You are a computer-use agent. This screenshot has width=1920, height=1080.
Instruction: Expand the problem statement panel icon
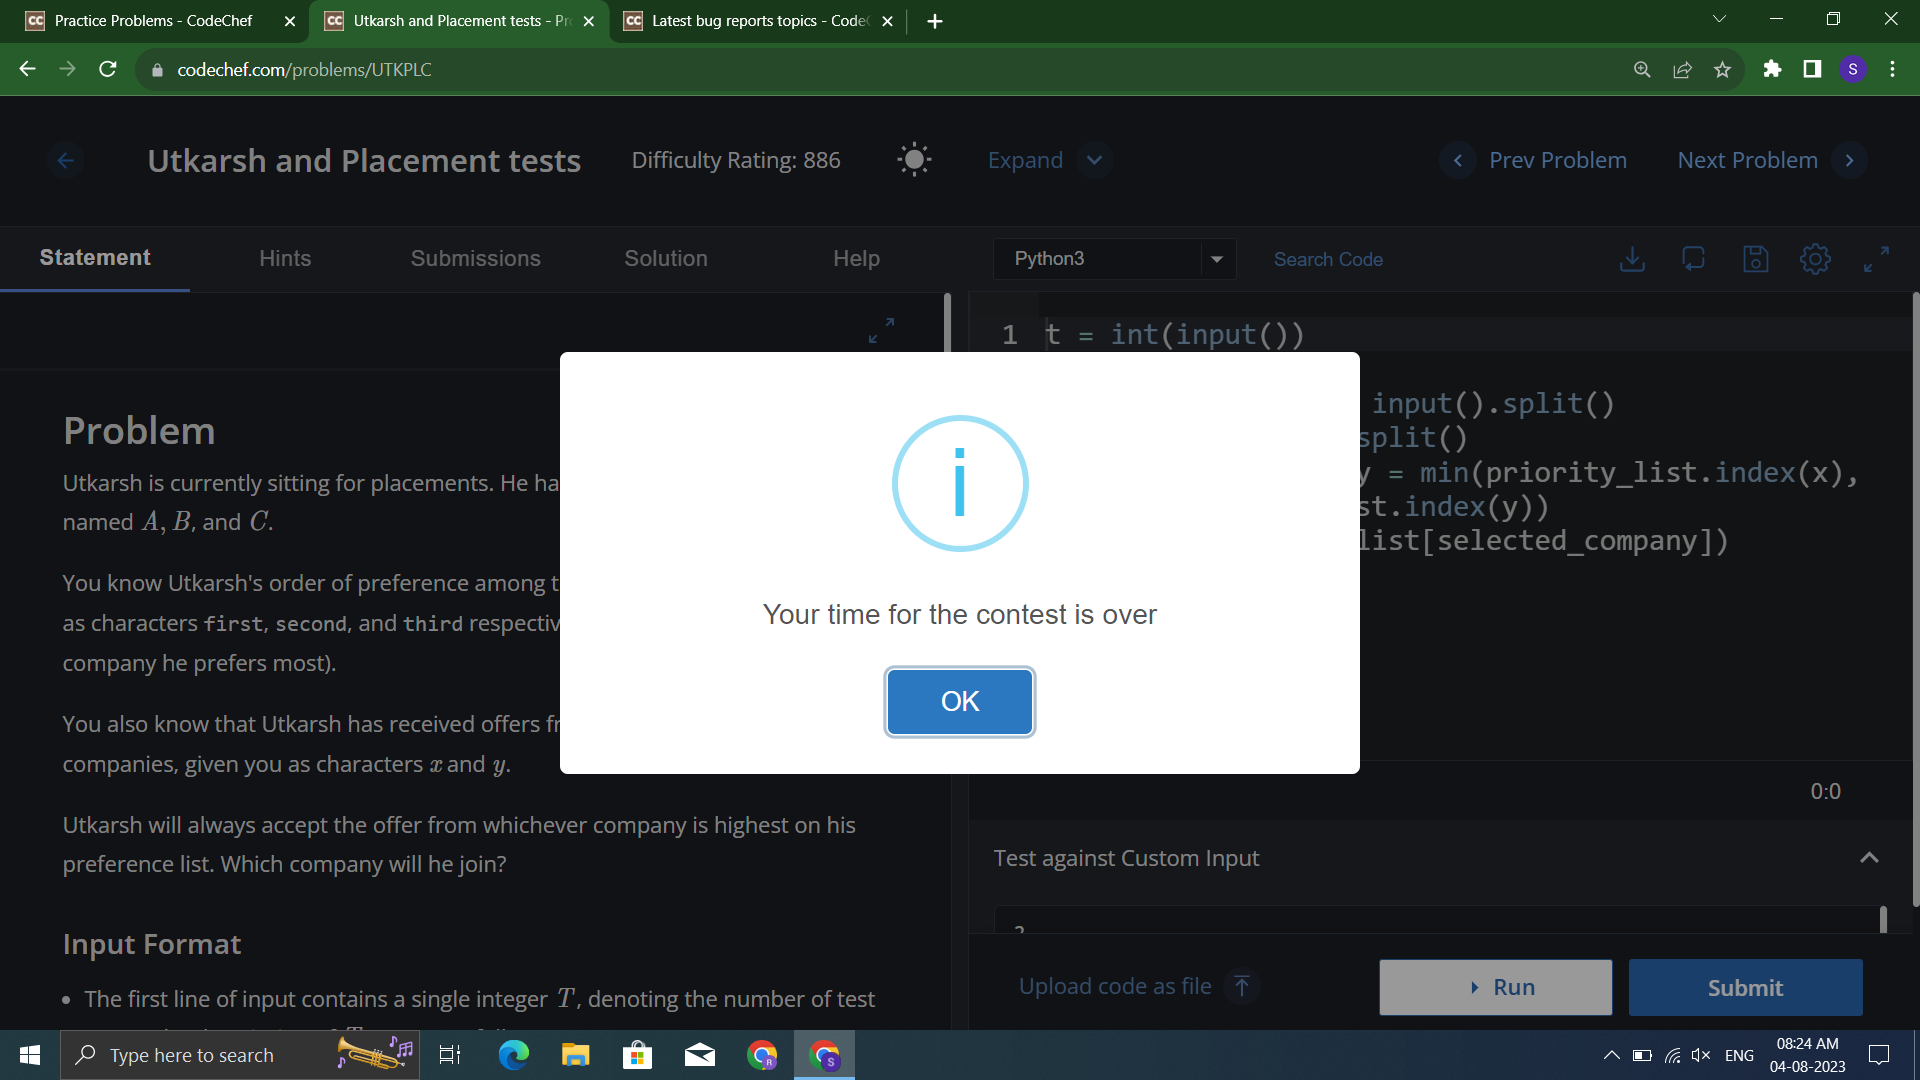[x=881, y=330]
